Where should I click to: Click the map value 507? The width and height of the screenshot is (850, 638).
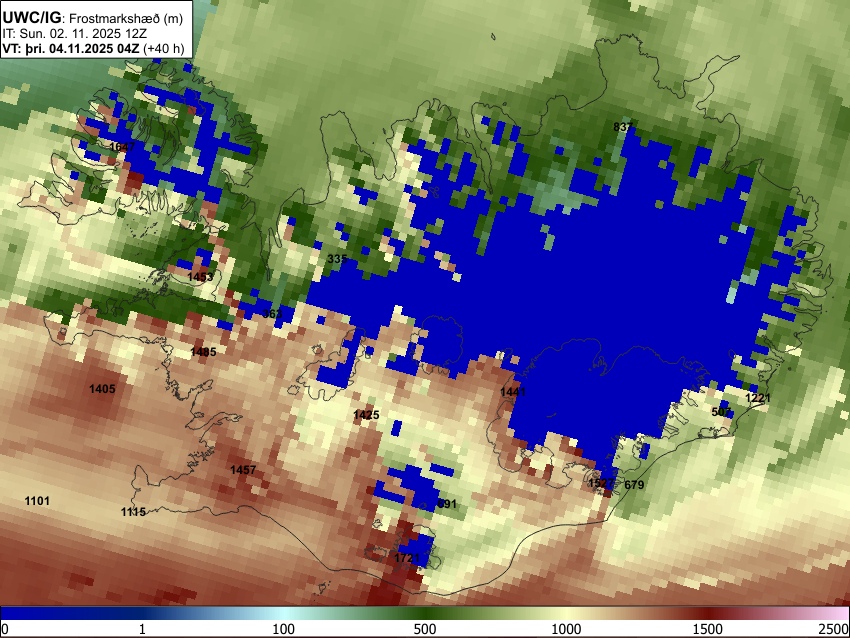coord(721,412)
